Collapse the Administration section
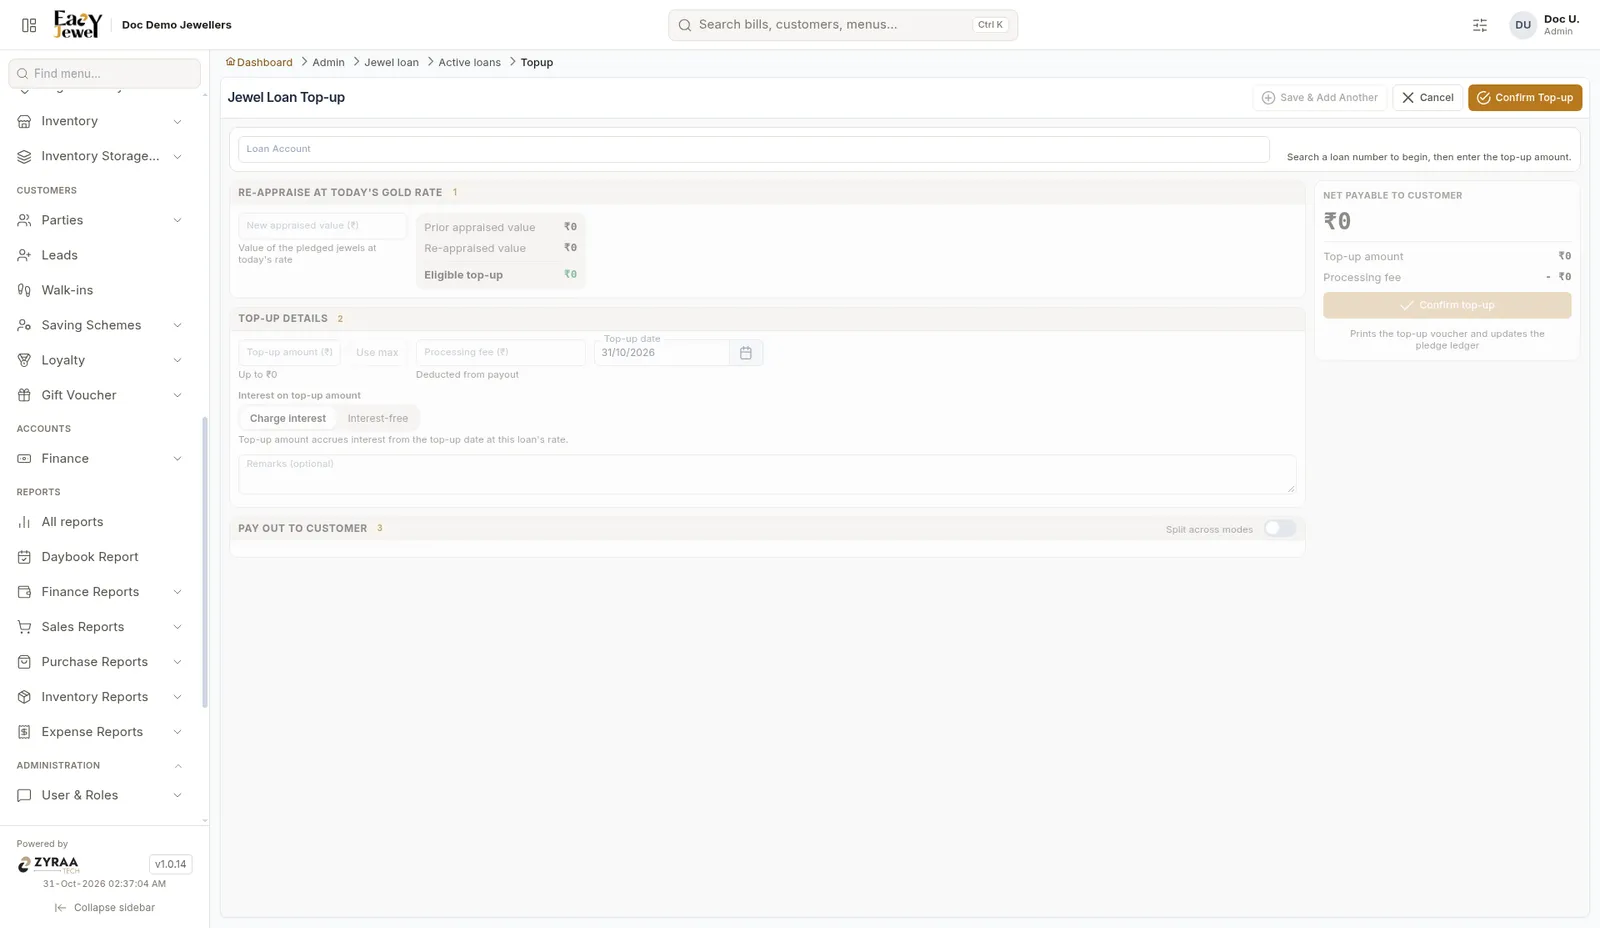Screen dimensions: 1600x928 coord(178,766)
